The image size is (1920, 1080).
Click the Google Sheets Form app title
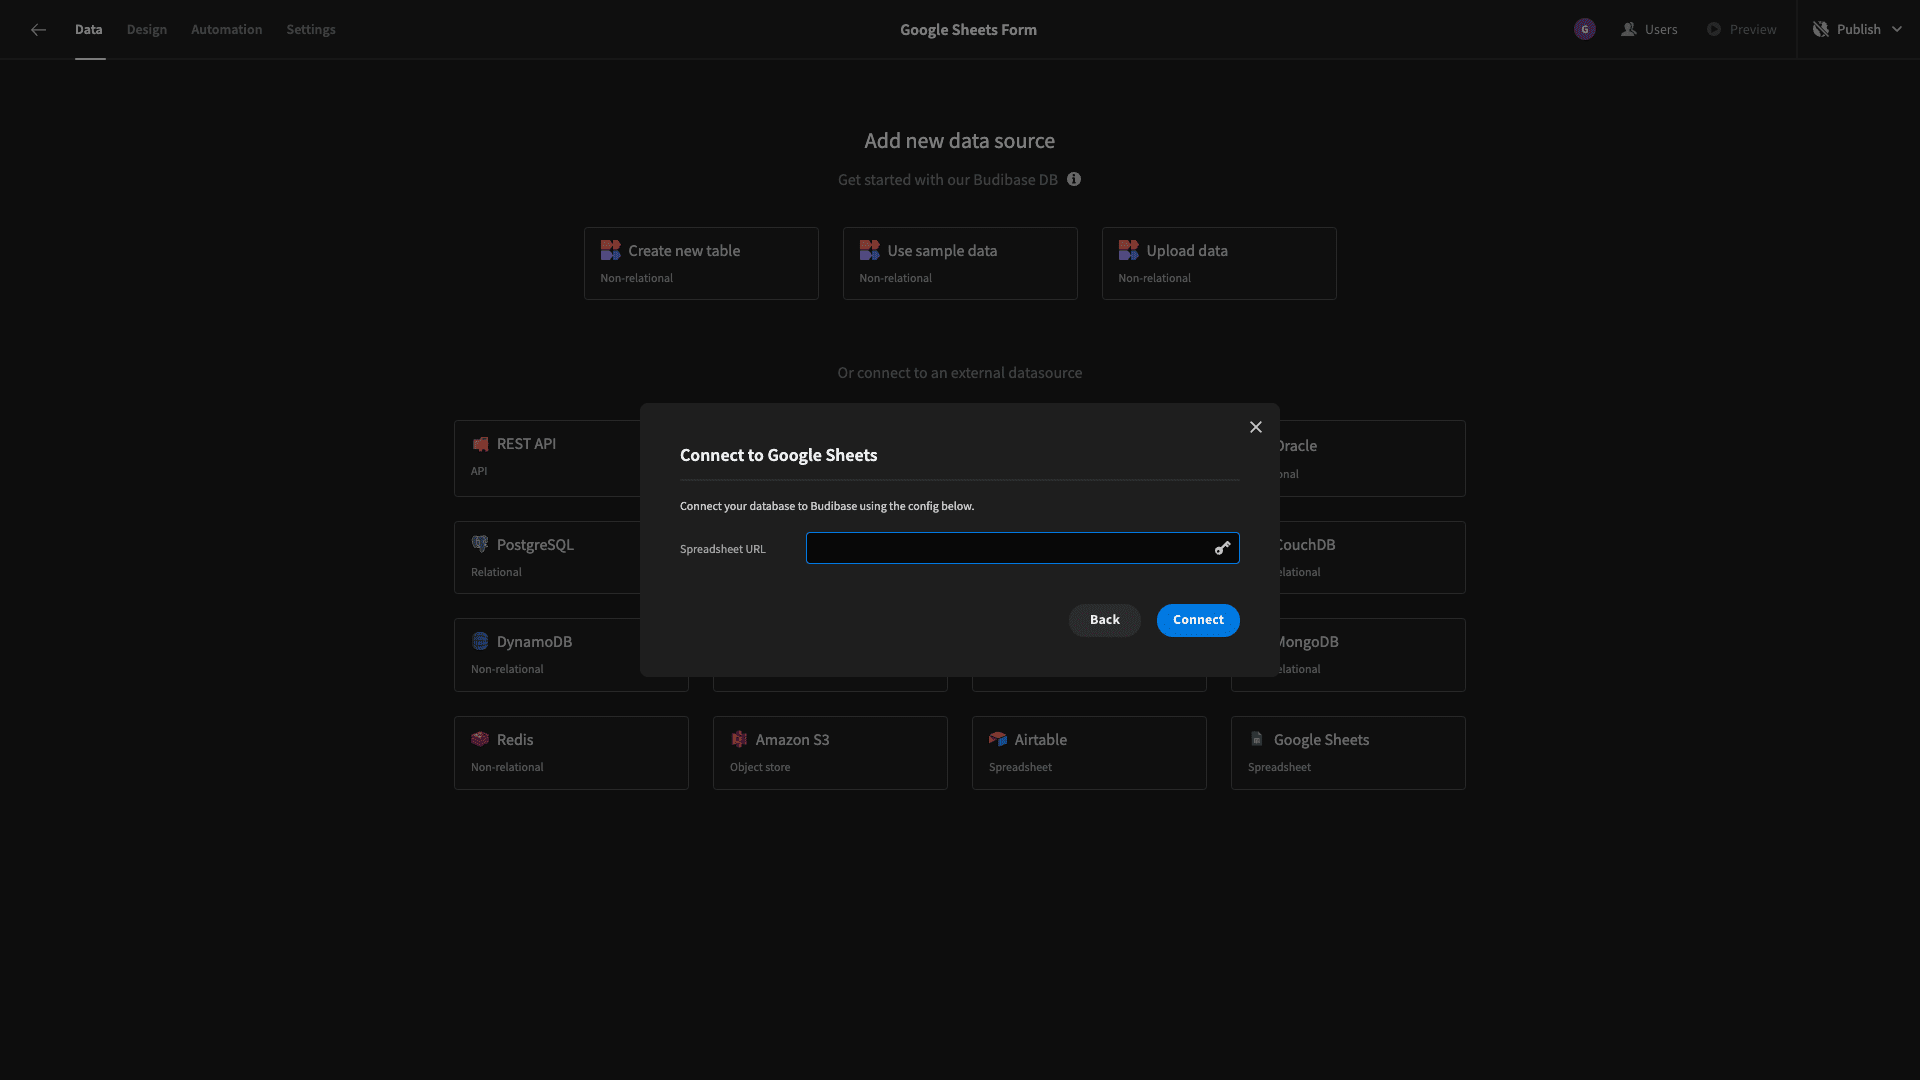pos(968,30)
